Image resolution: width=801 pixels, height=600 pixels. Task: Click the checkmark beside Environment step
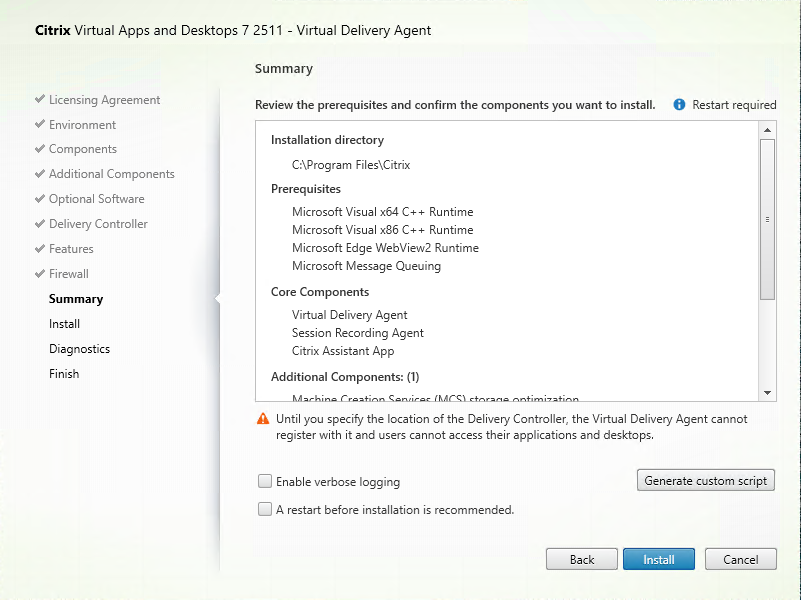39,125
